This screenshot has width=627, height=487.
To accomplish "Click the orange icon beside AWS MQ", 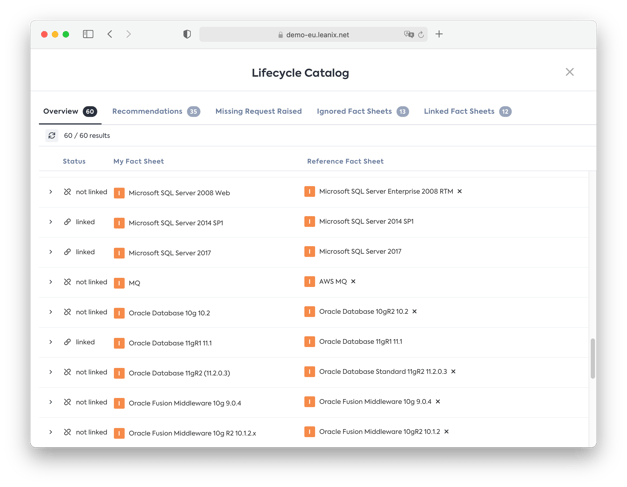I will pos(310,281).
